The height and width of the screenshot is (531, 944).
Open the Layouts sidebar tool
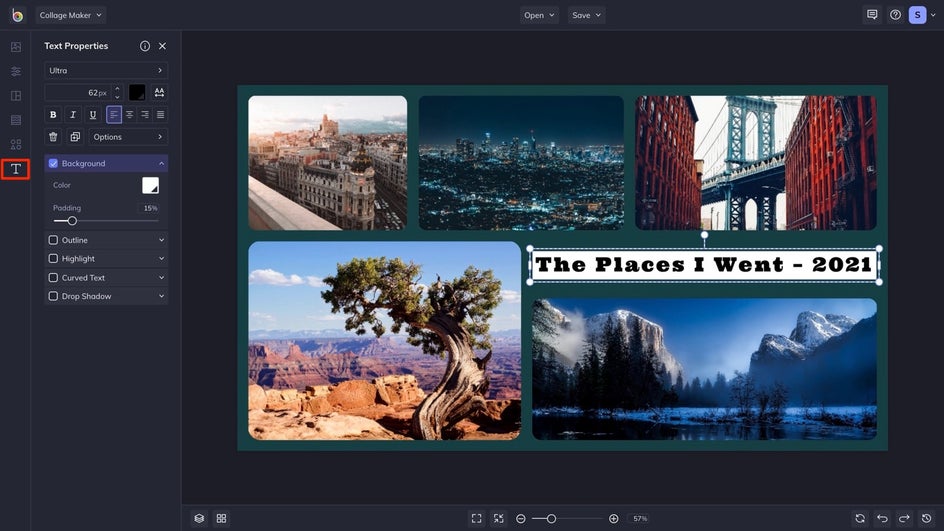[16, 96]
